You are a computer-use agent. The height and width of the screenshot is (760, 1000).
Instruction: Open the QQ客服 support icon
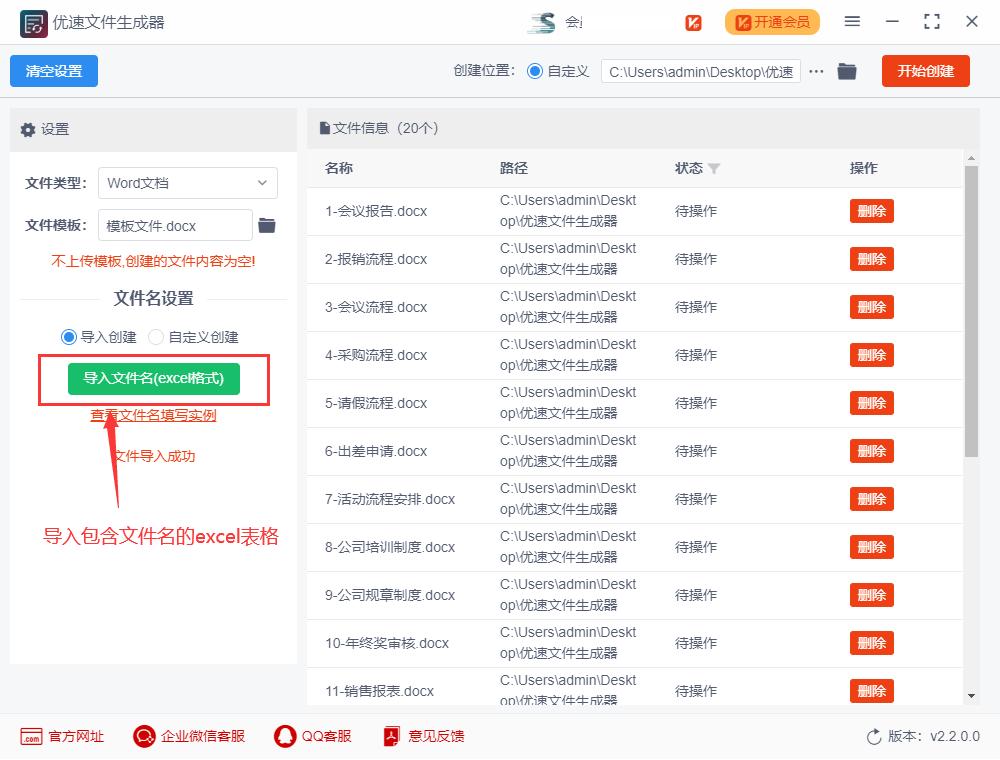point(284,736)
